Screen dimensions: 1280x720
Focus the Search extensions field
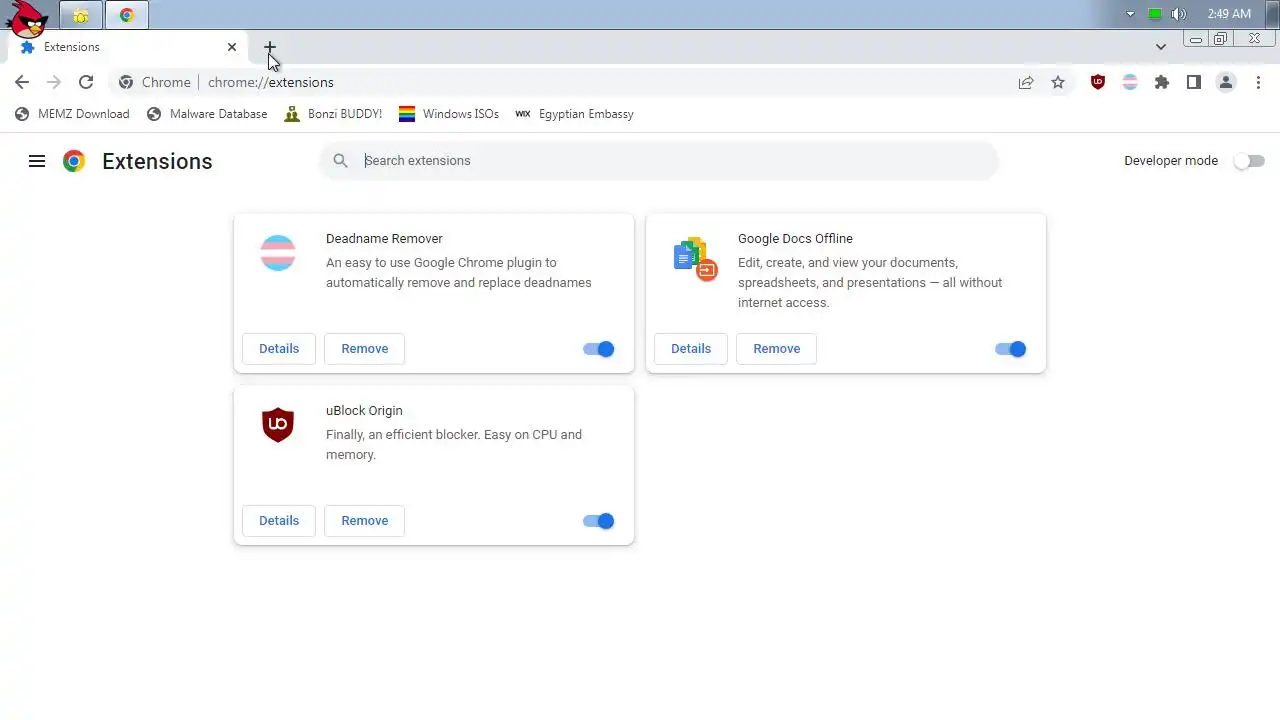click(660, 161)
